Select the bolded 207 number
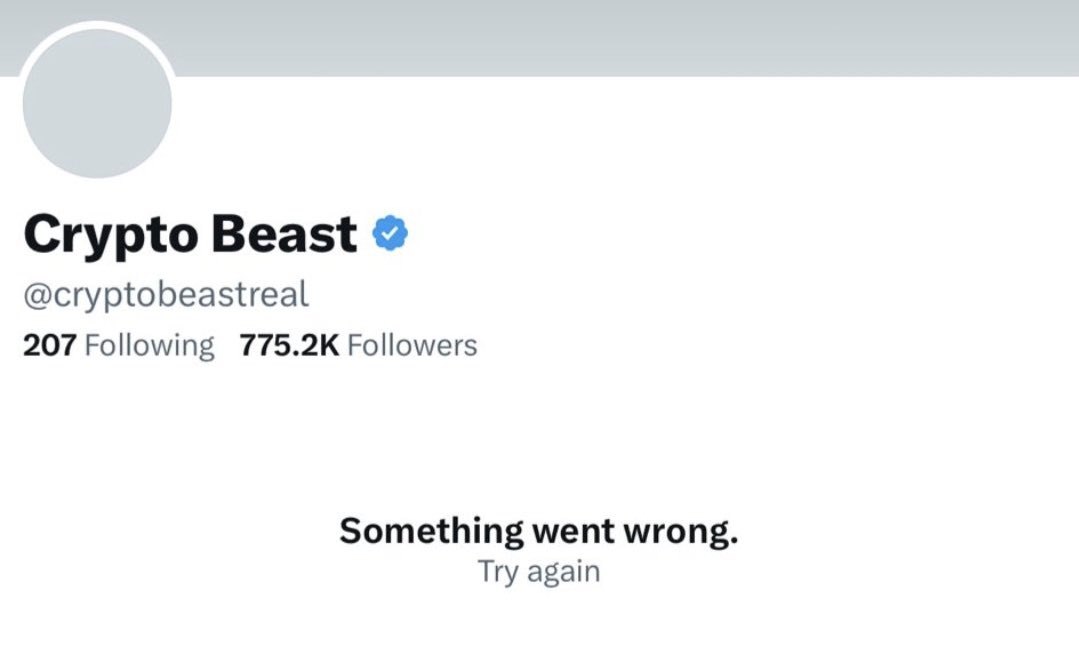This screenshot has height=649, width=1079. 50,344
